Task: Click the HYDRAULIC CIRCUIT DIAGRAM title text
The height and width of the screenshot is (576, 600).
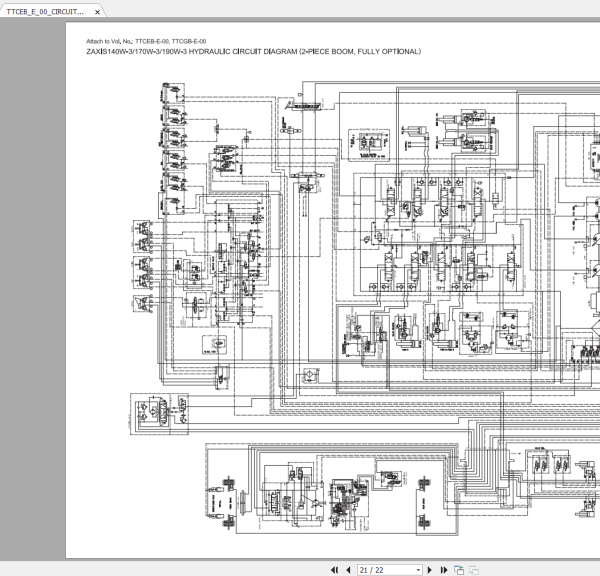Action: pos(254,51)
